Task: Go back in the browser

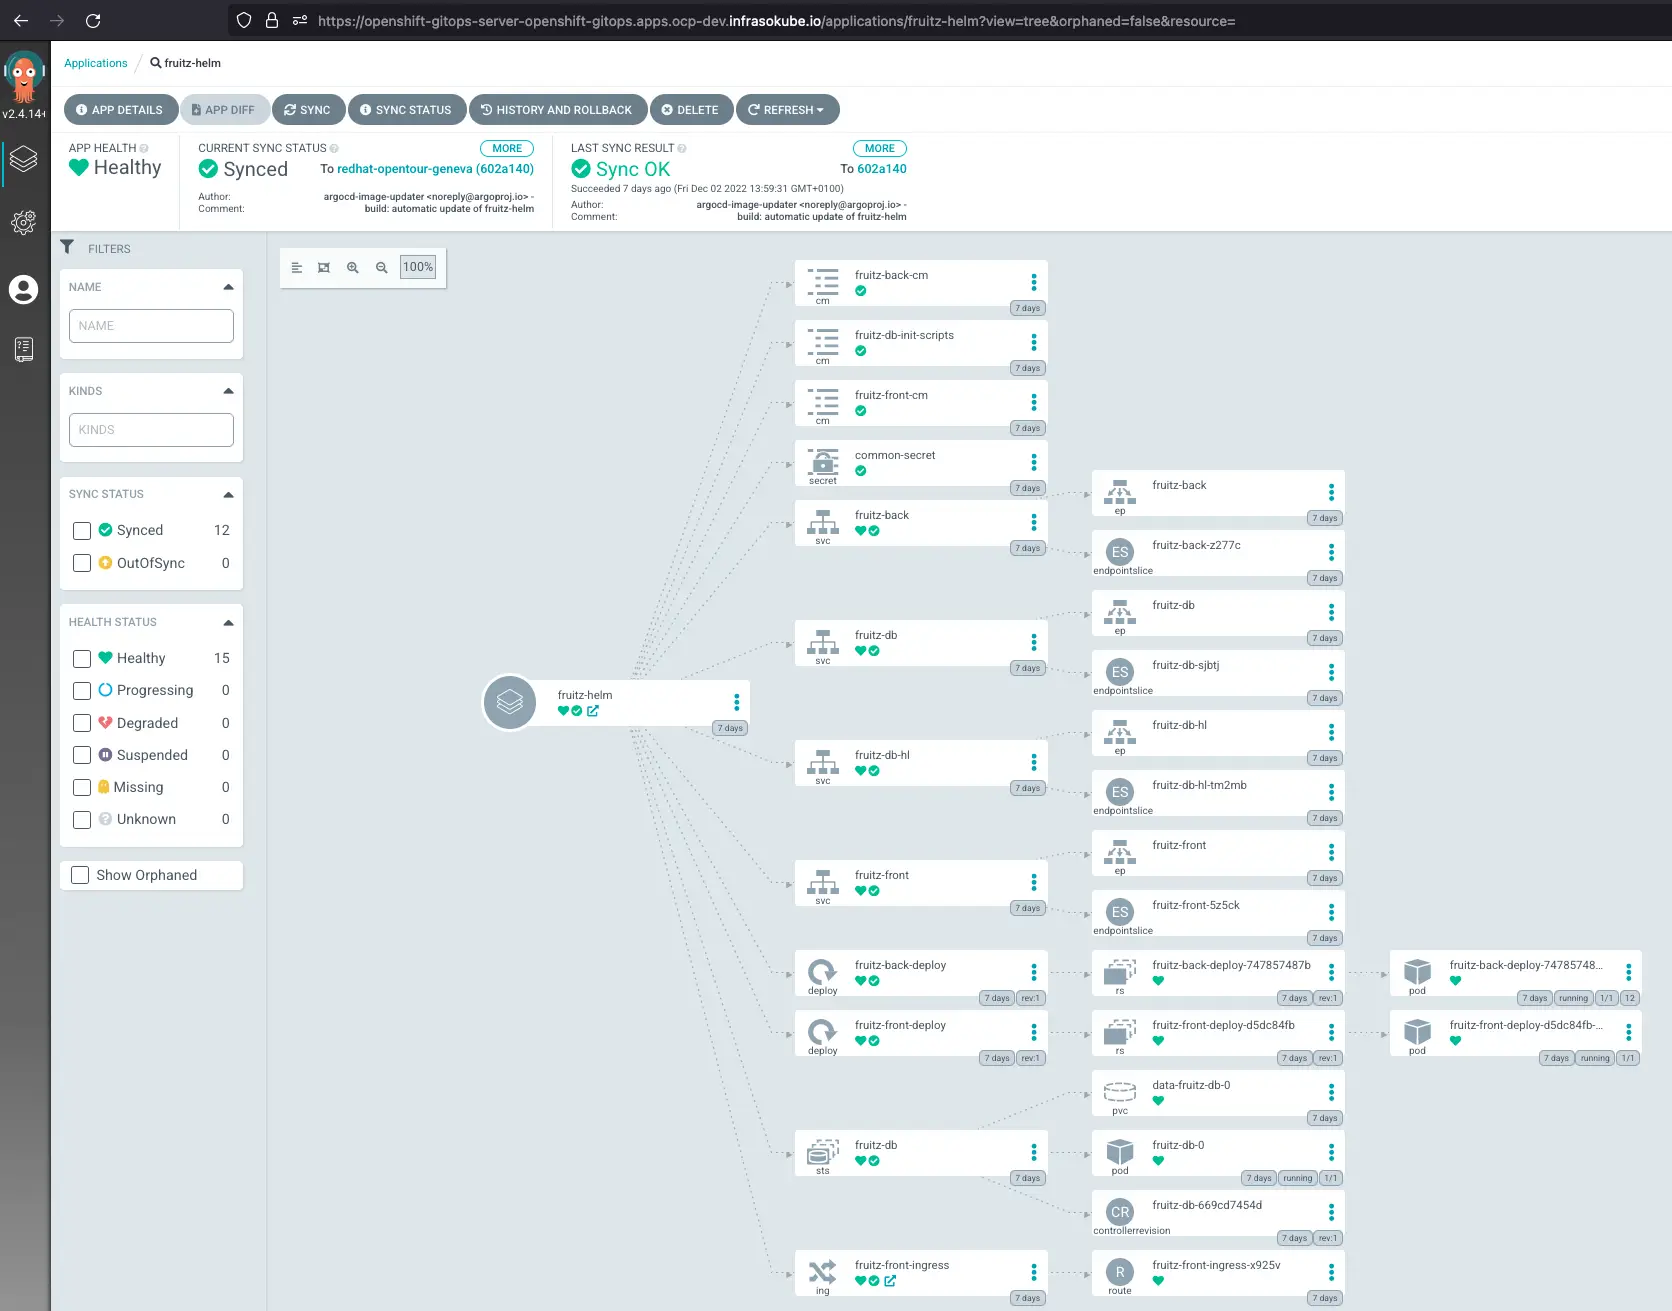Action: pos(21,20)
